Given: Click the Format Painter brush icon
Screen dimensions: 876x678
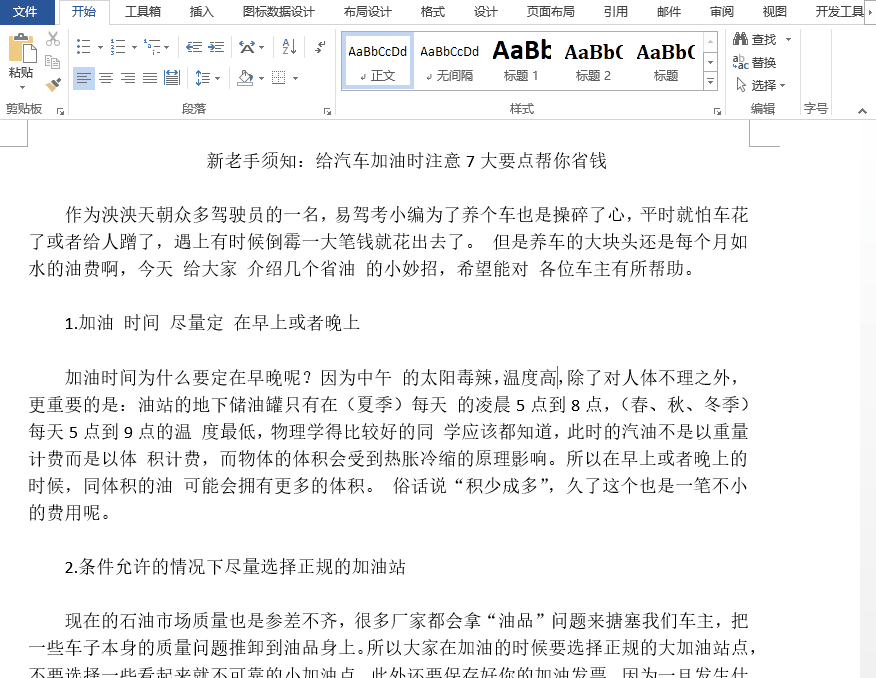Looking at the screenshot, I should (53, 85).
